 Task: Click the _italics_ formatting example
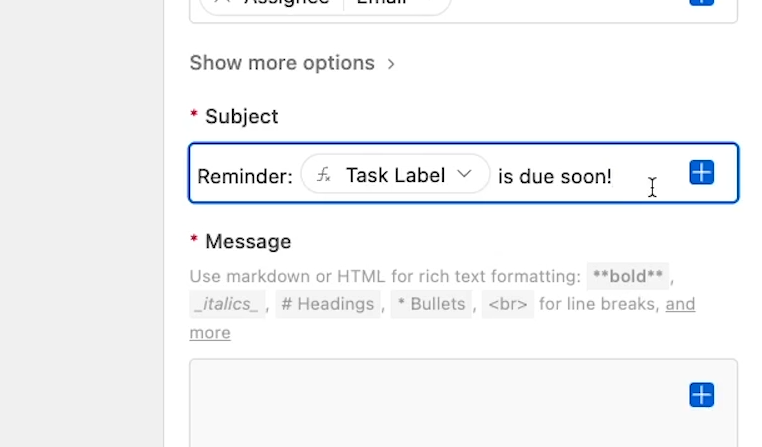click(x=227, y=304)
